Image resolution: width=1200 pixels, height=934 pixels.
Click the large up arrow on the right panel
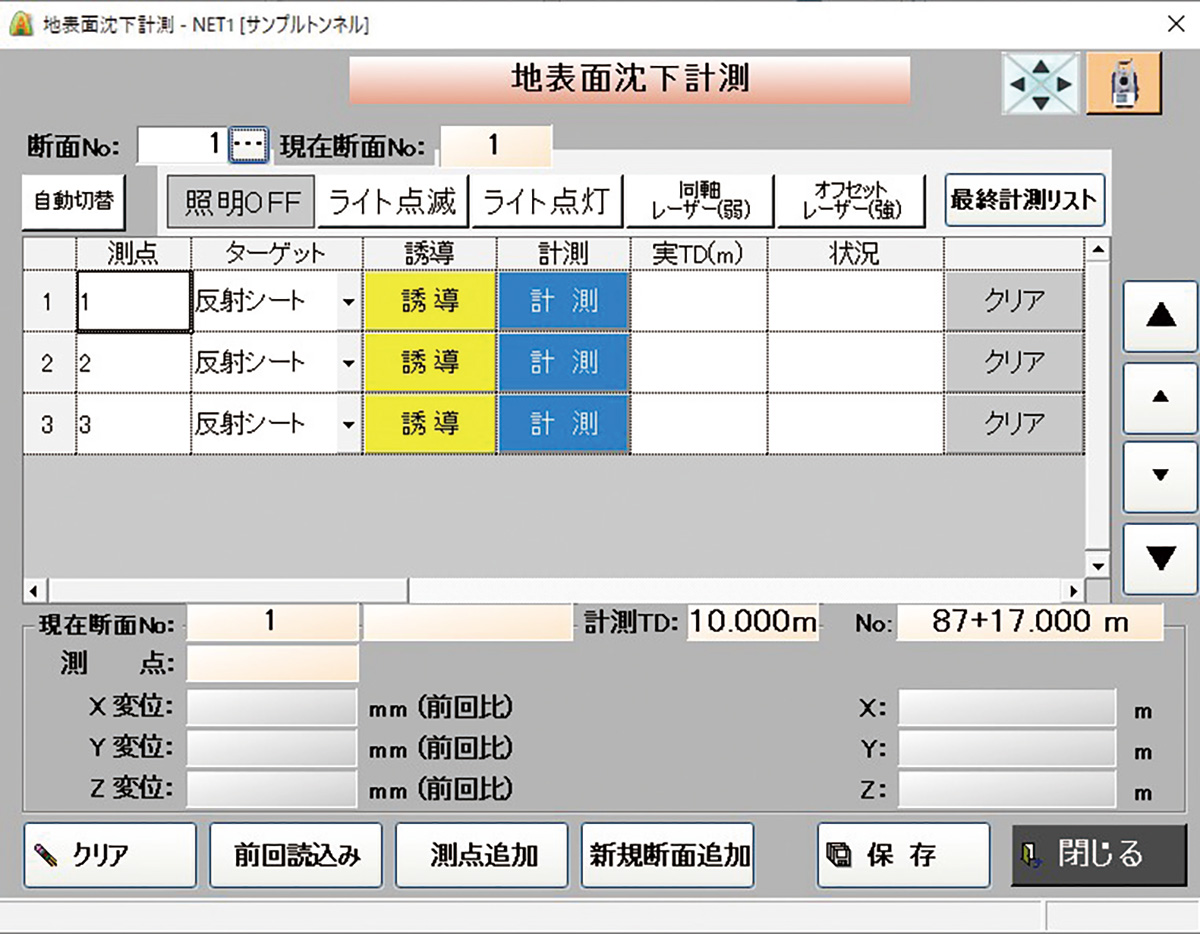tap(1159, 313)
